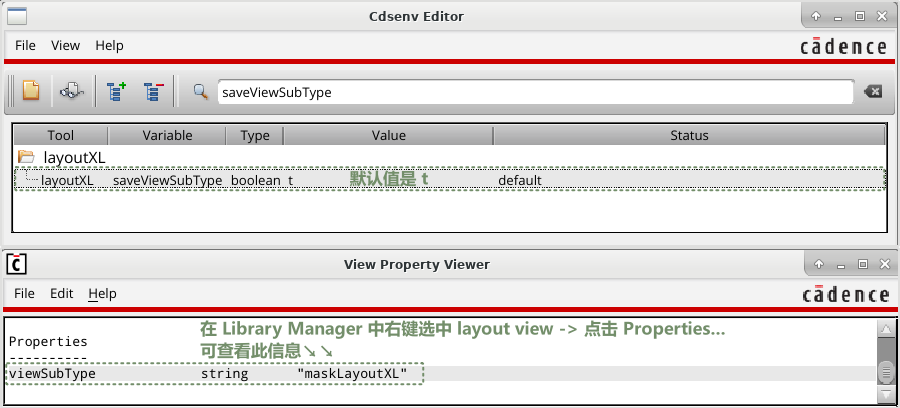
Task: Maximize the Cdsenv Editor window
Action: coord(859,16)
